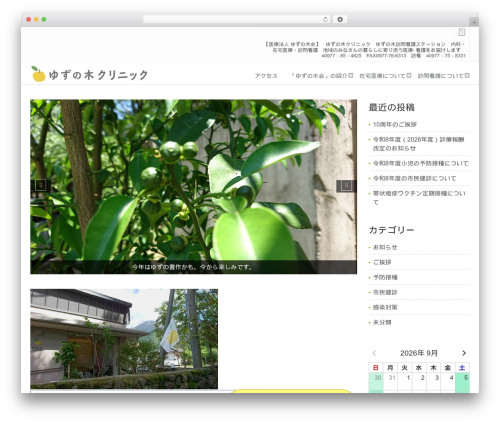Screen dimensions: 500x423
Task: Open post 帯状疱疹ワクチン定期接種について
Action: coord(419,198)
